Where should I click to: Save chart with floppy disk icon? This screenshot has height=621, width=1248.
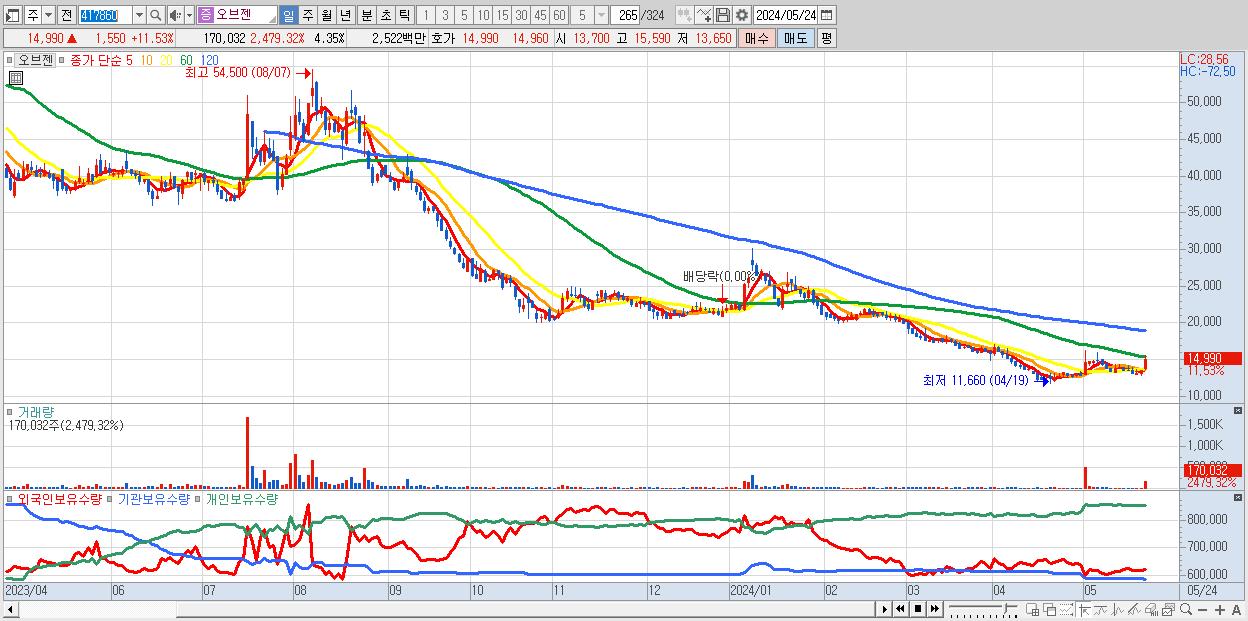[722, 15]
